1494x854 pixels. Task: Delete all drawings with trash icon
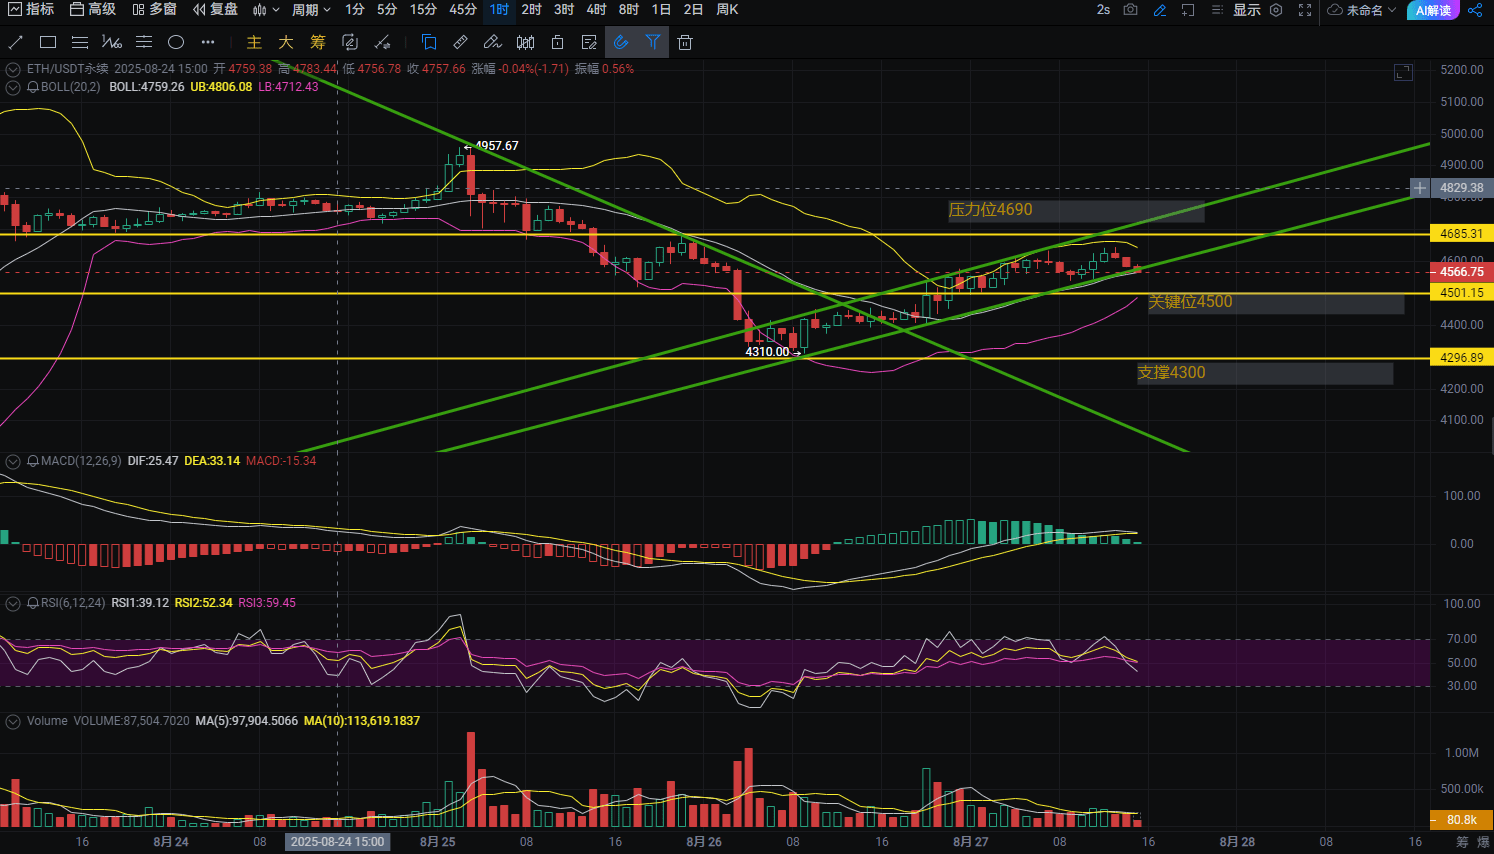[x=685, y=42]
